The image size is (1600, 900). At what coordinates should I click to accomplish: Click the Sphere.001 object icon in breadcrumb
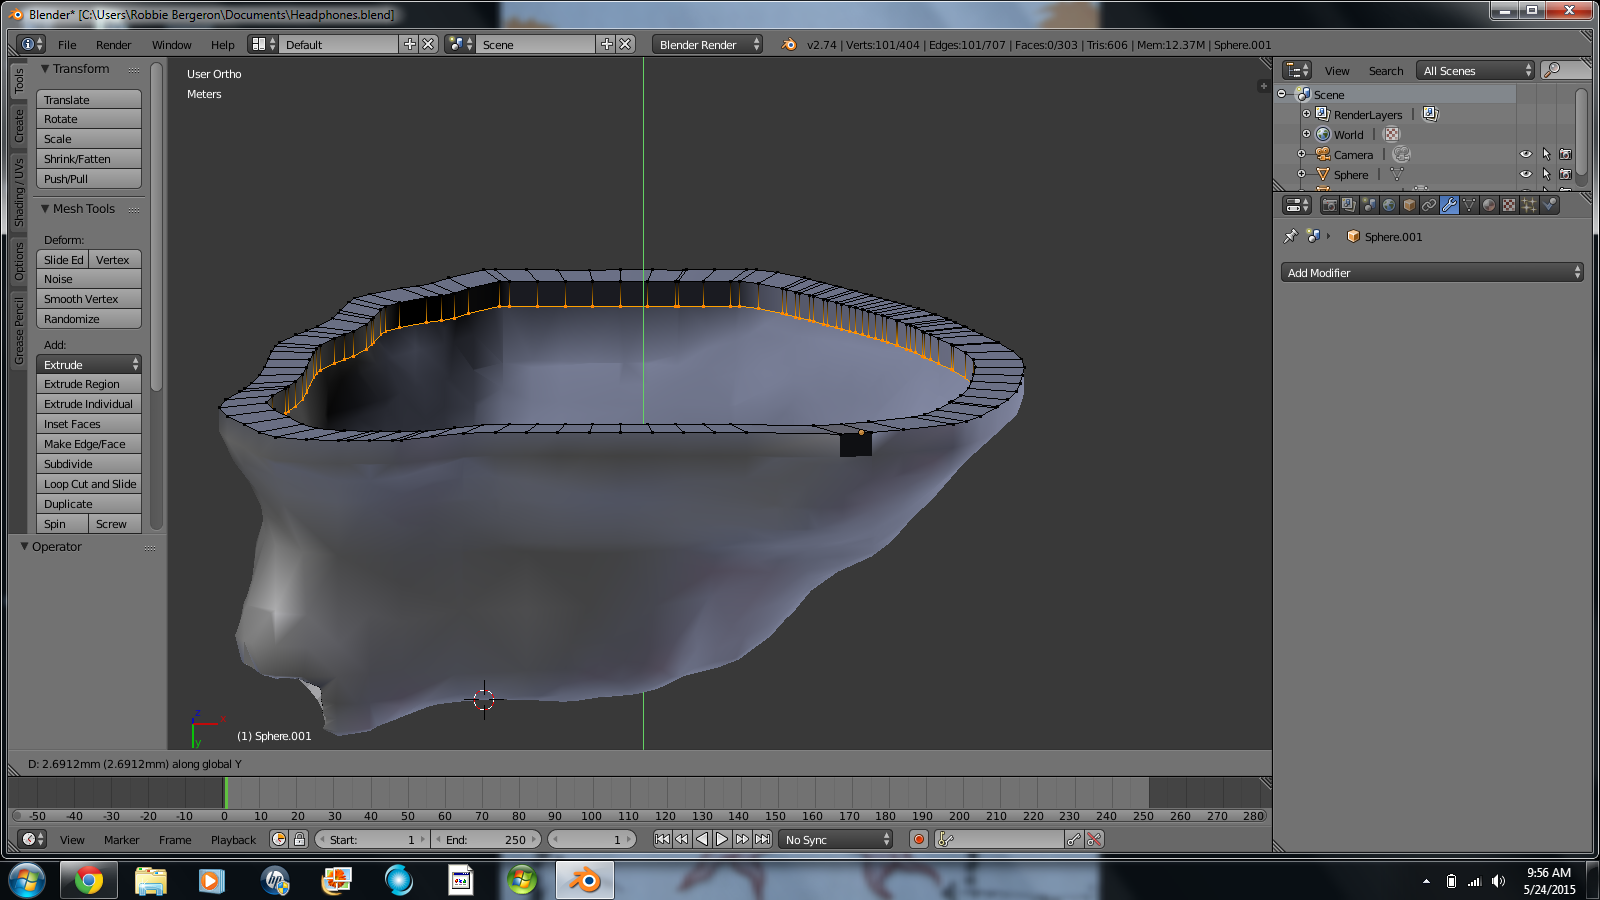pos(1353,237)
